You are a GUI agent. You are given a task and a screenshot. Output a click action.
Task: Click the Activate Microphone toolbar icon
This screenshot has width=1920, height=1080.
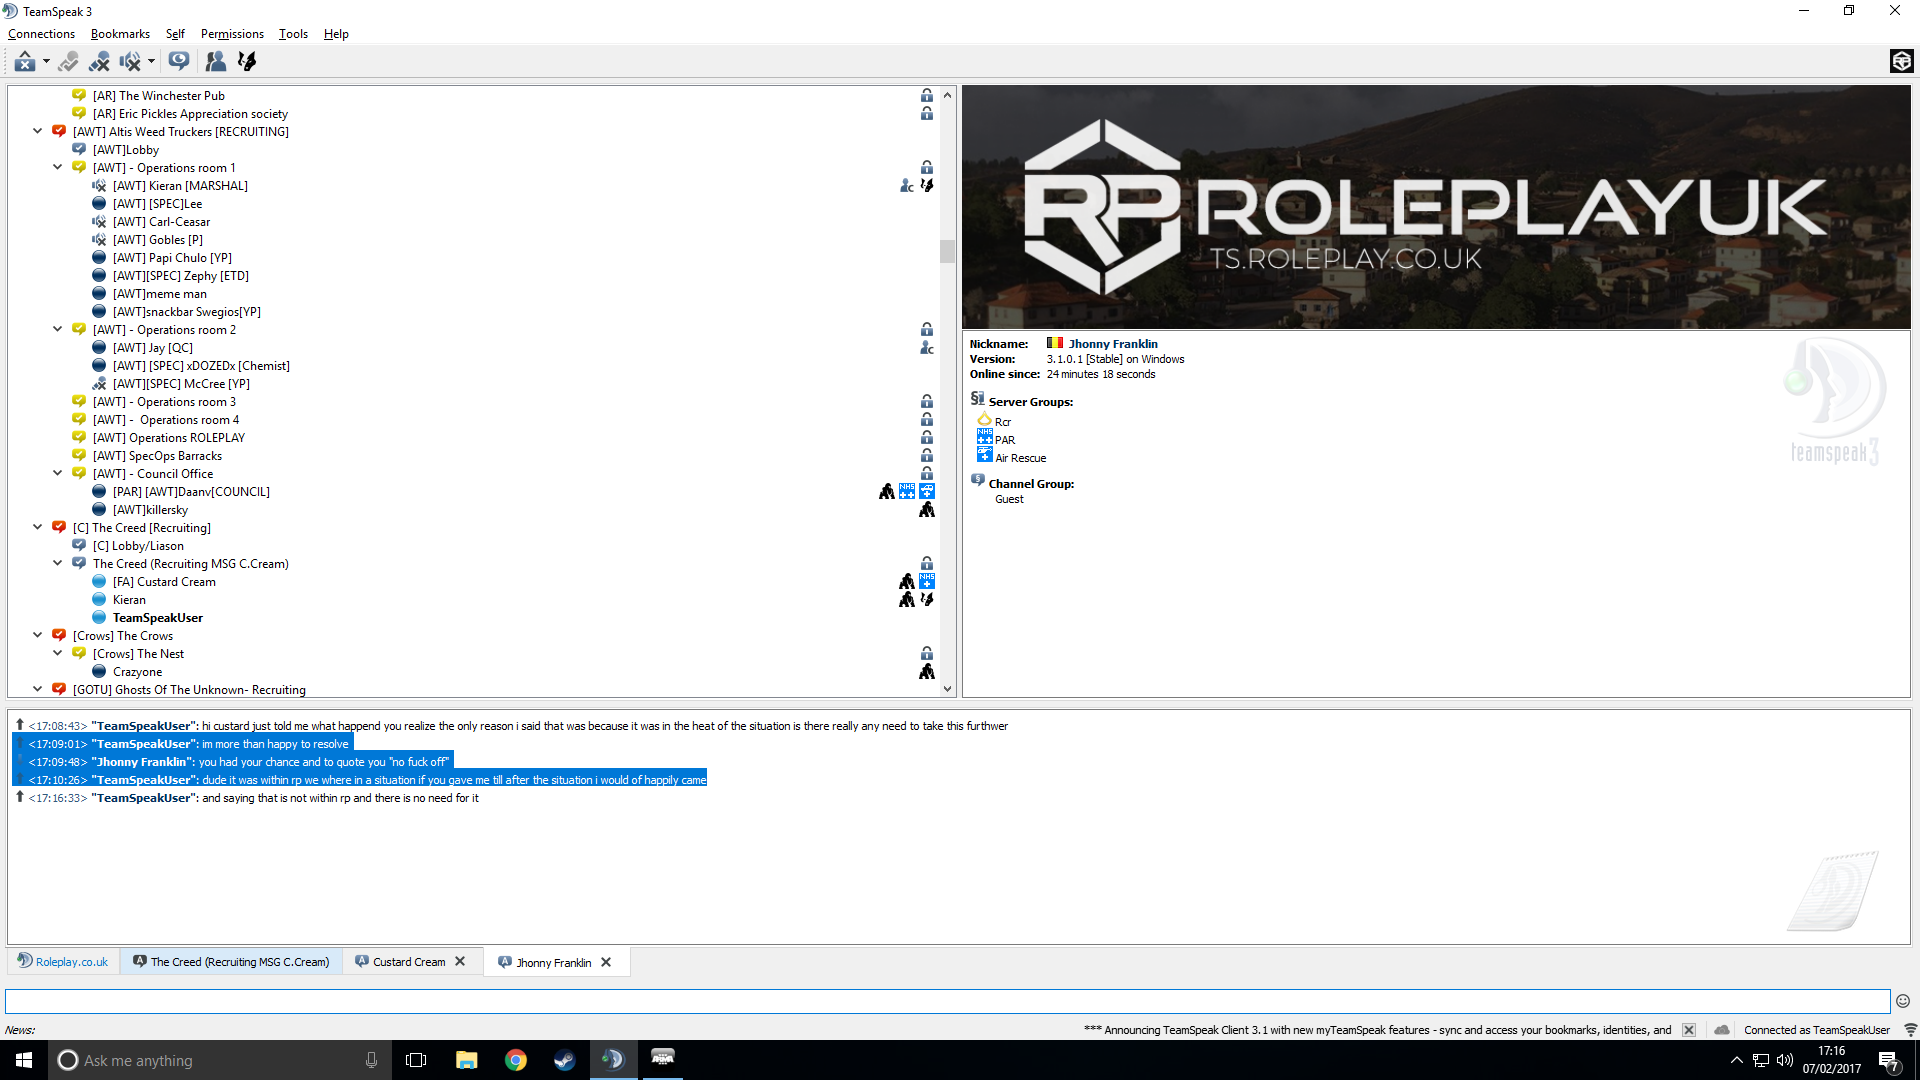coord(68,62)
